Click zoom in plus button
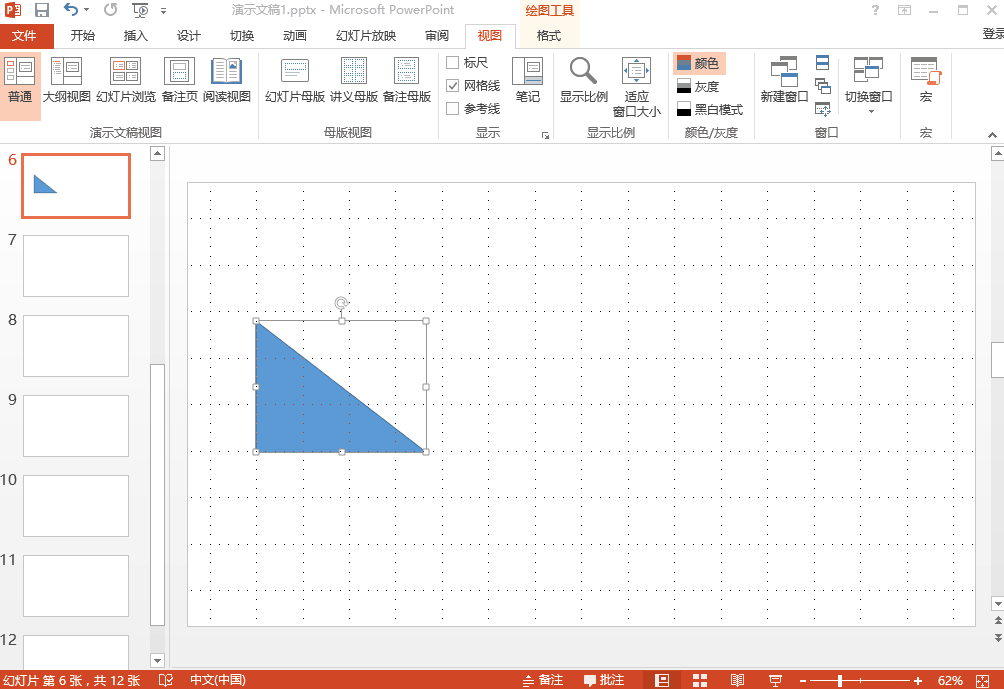Screen dimensions: 1004x689 (918, 681)
